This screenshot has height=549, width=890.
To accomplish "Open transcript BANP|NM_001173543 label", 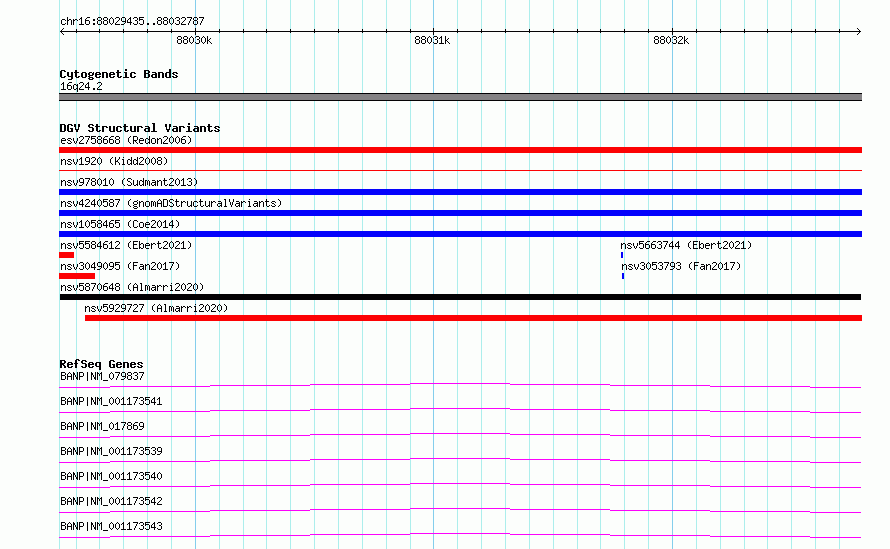I will pyautogui.click(x=111, y=526).
